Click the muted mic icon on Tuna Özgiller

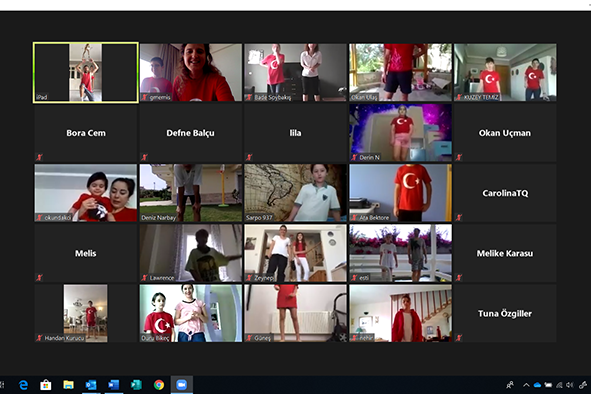459,338
